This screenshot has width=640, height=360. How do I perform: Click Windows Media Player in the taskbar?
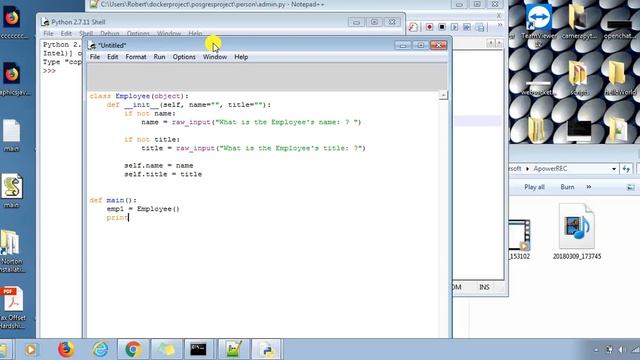[x=31, y=349]
